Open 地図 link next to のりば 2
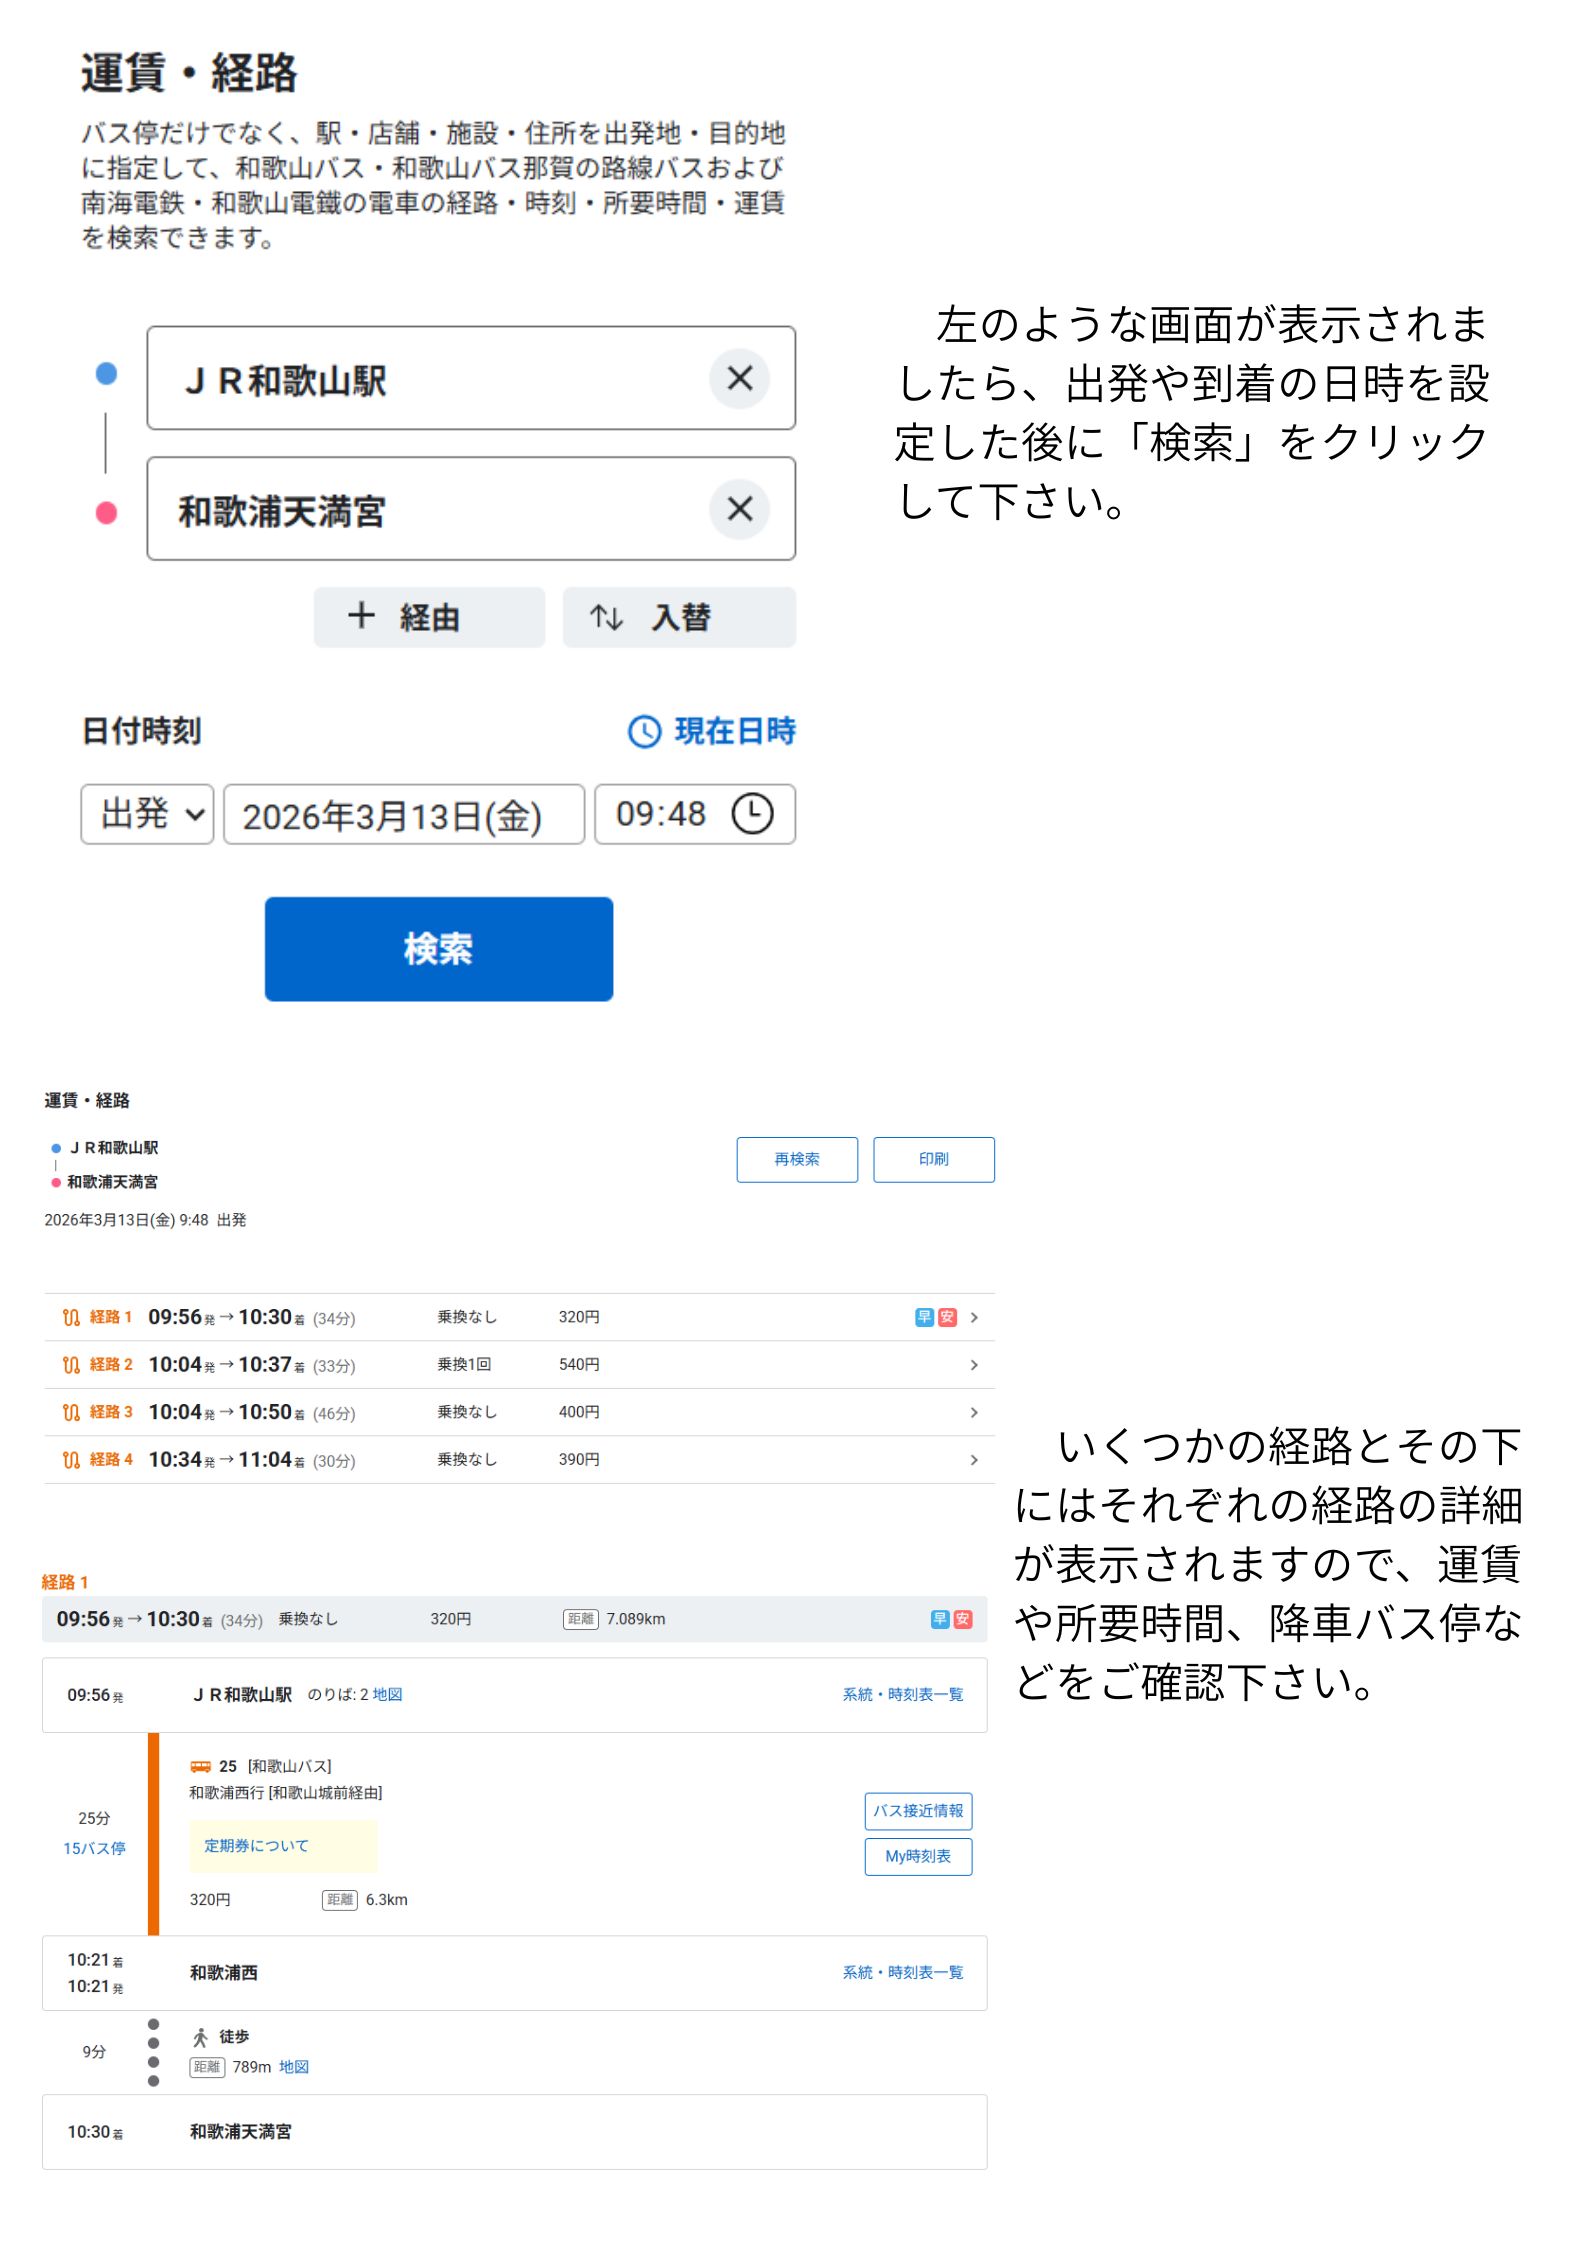This screenshot has height=2245, width=1587. [387, 1694]
